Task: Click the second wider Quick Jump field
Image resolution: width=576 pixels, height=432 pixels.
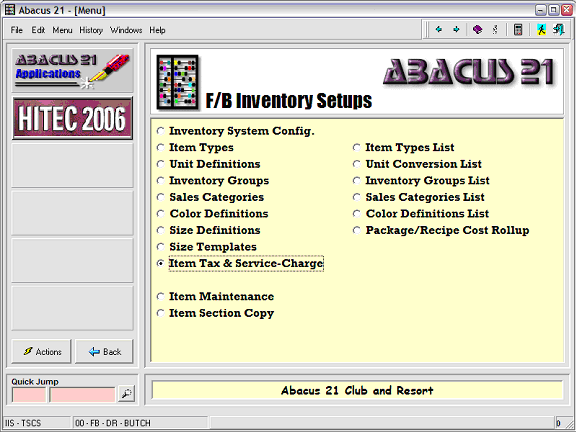Action: click(82, 395)
